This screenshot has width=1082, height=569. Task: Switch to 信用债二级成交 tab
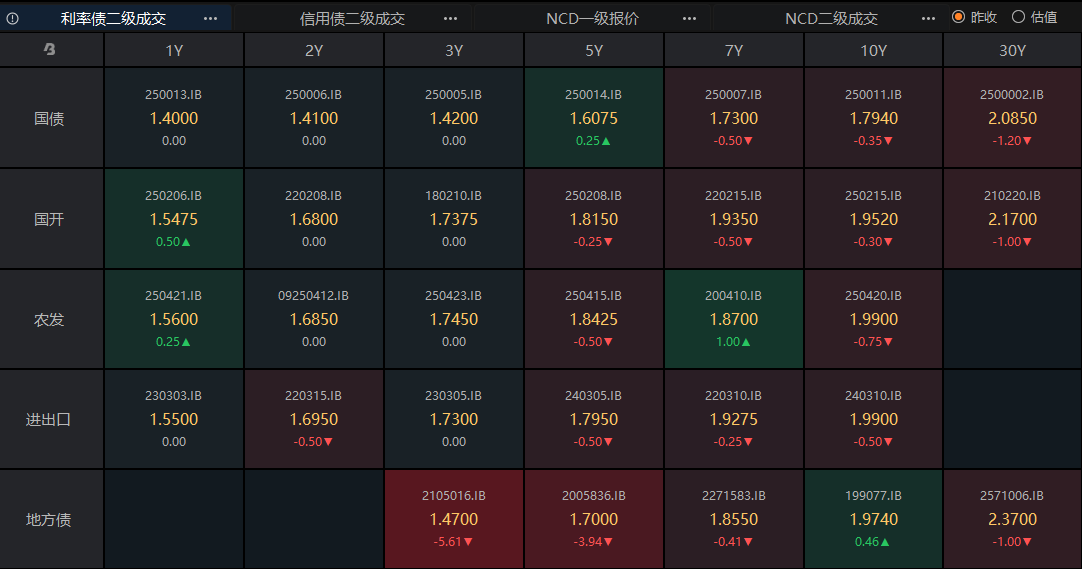point(352,19)
